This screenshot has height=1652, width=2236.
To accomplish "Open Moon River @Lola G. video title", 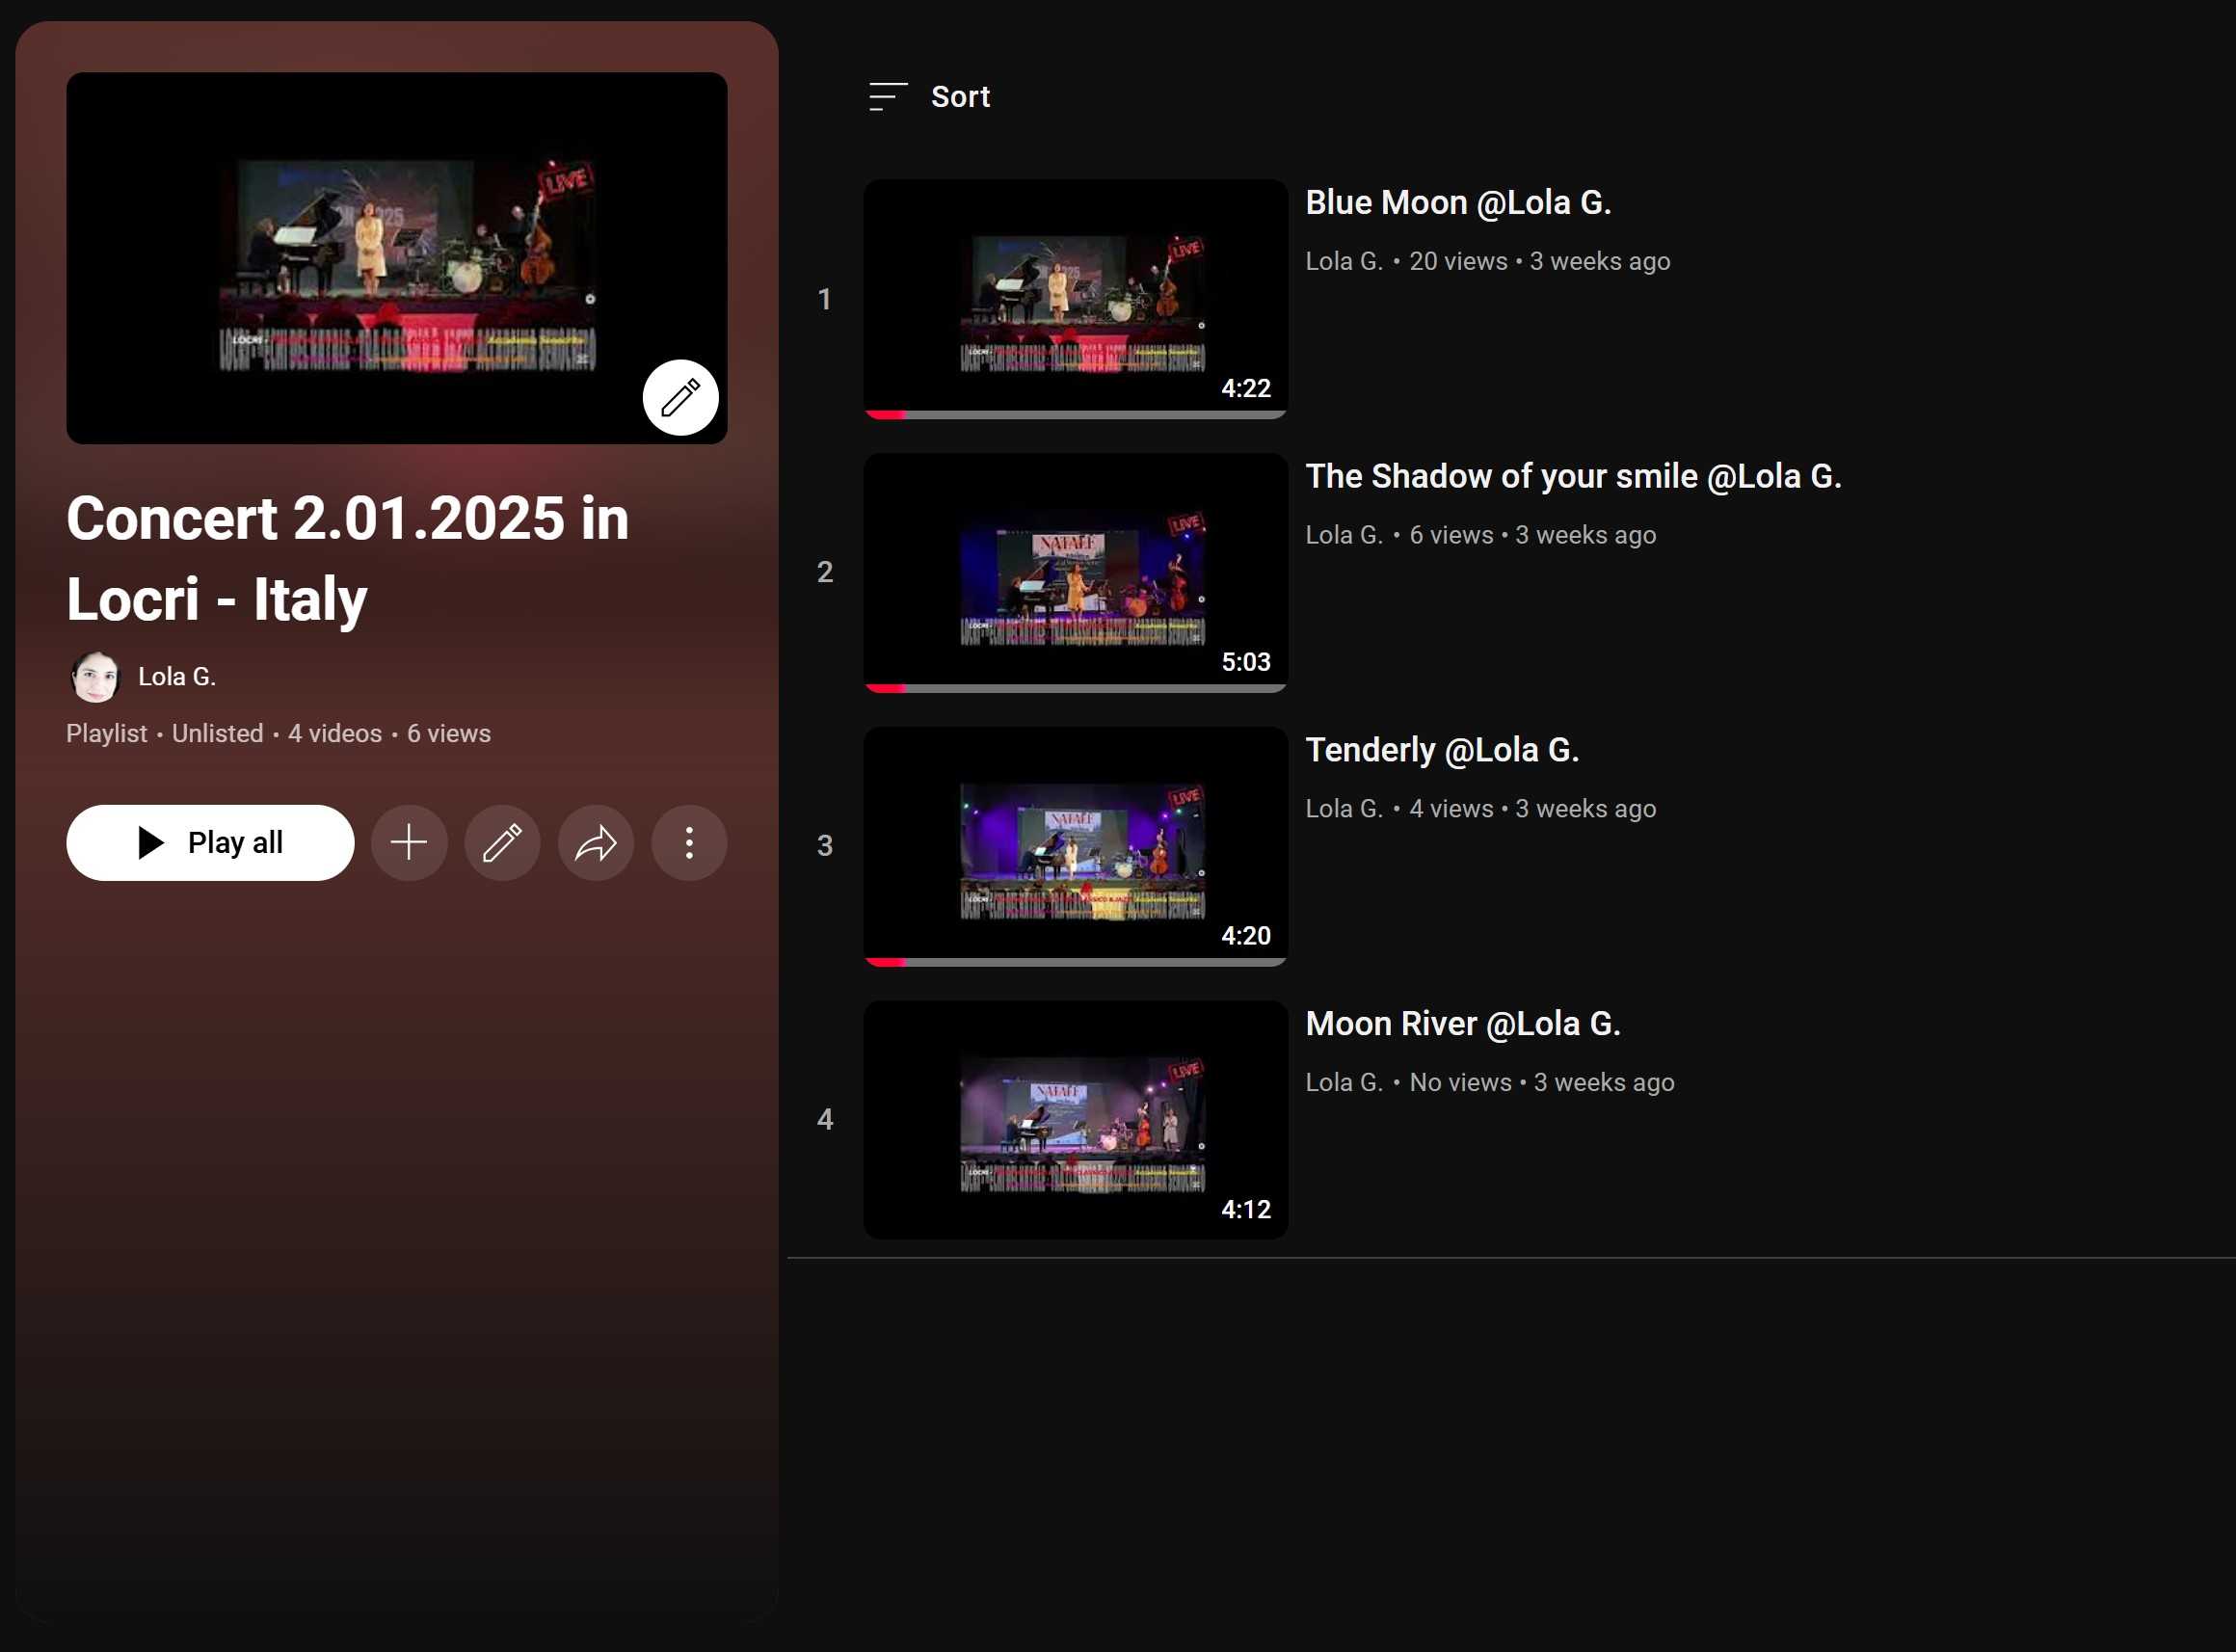I will tap(1462, 1024).
